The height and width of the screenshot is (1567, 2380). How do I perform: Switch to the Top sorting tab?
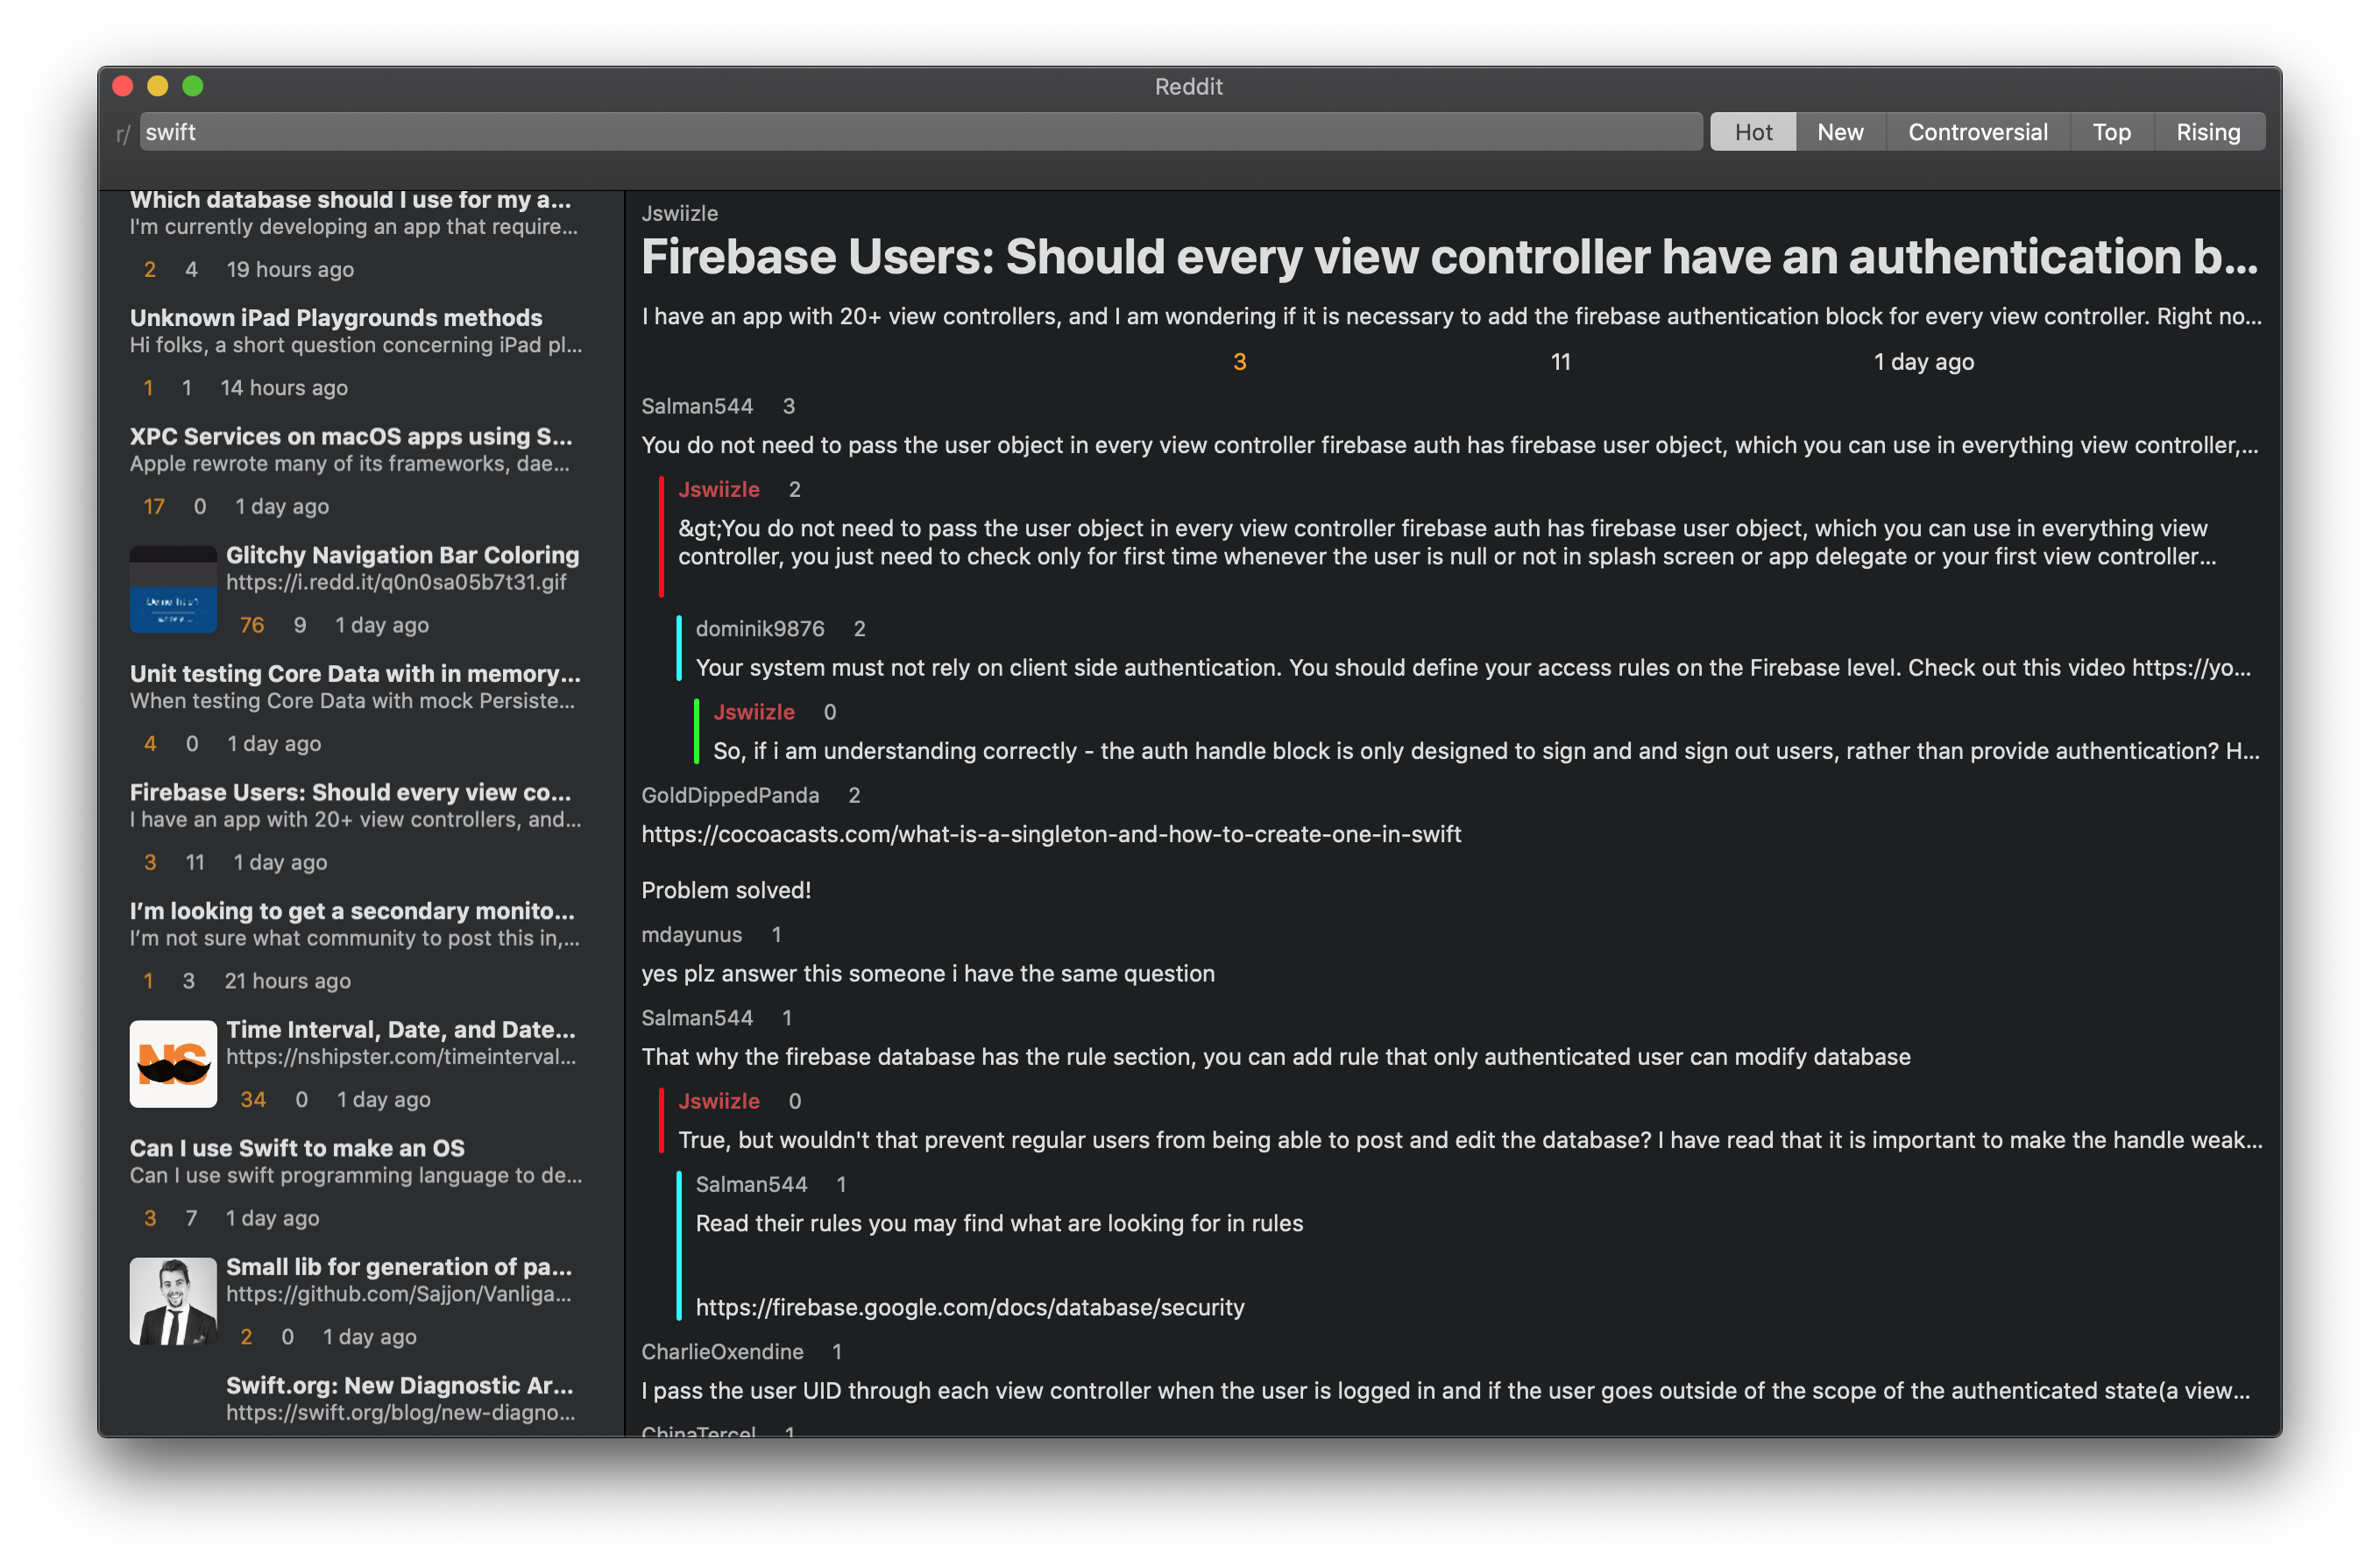coord(2111,132)
